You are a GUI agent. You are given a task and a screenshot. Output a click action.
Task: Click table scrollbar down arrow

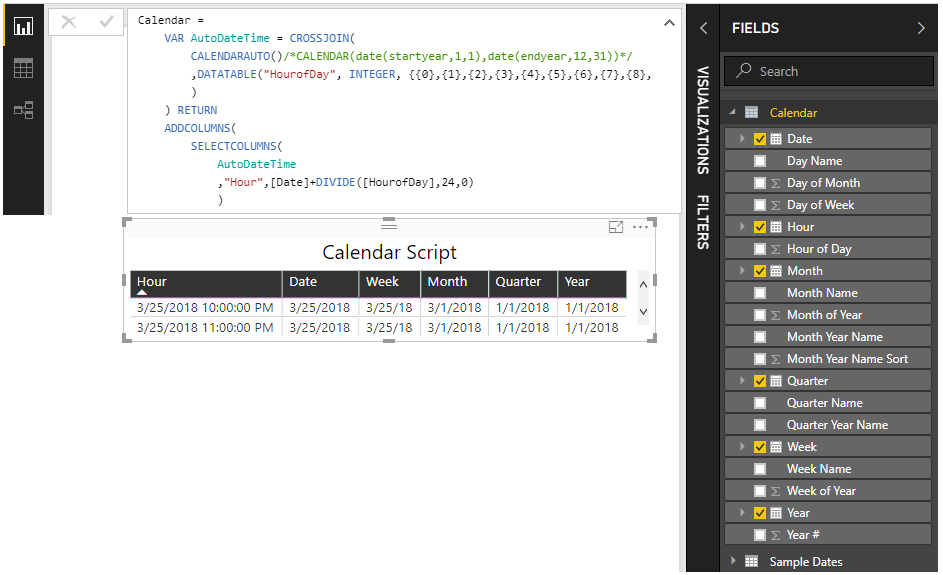click(644, 312)
